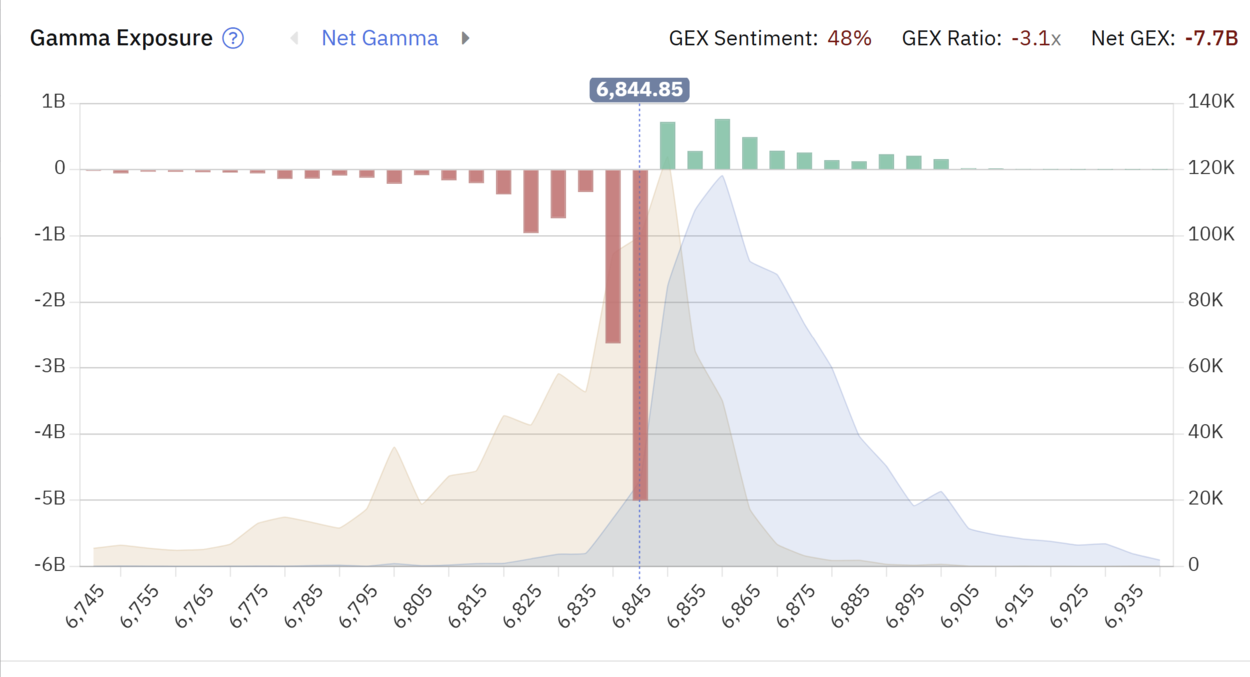Click the peak of the blue shaded area
This screenshot has height=677, width=1250.
click(x=721, y=177)
